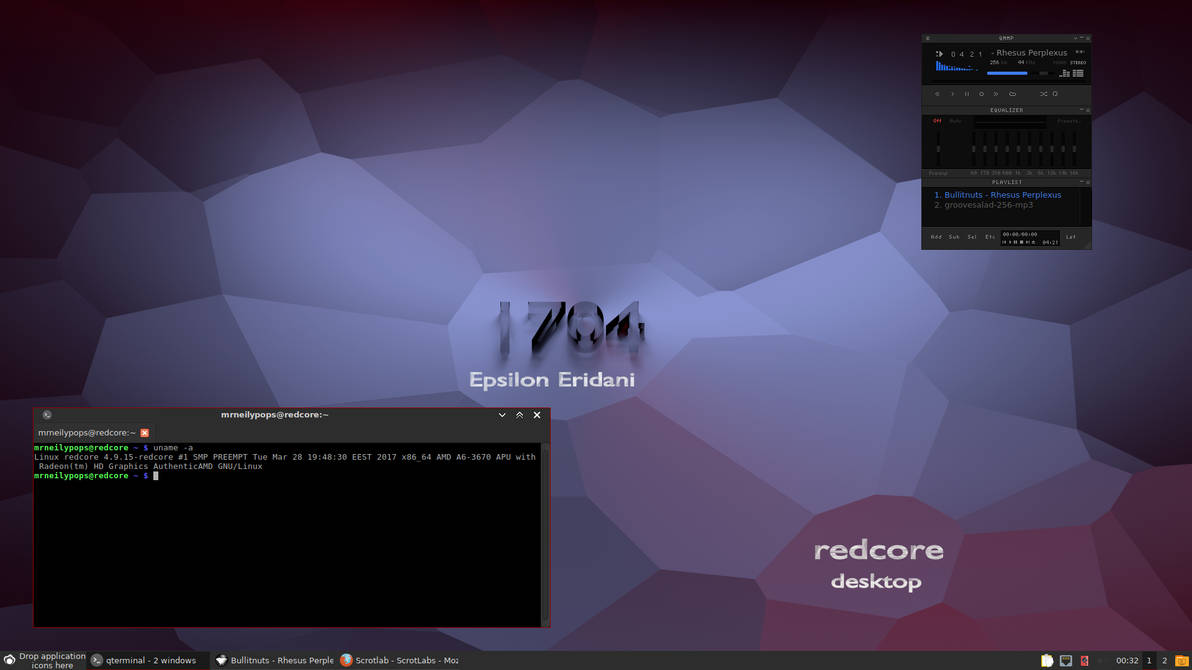Close the qterminal window
The height and width of the screenshot is (670, 1192).
click(x=537, y=415)
